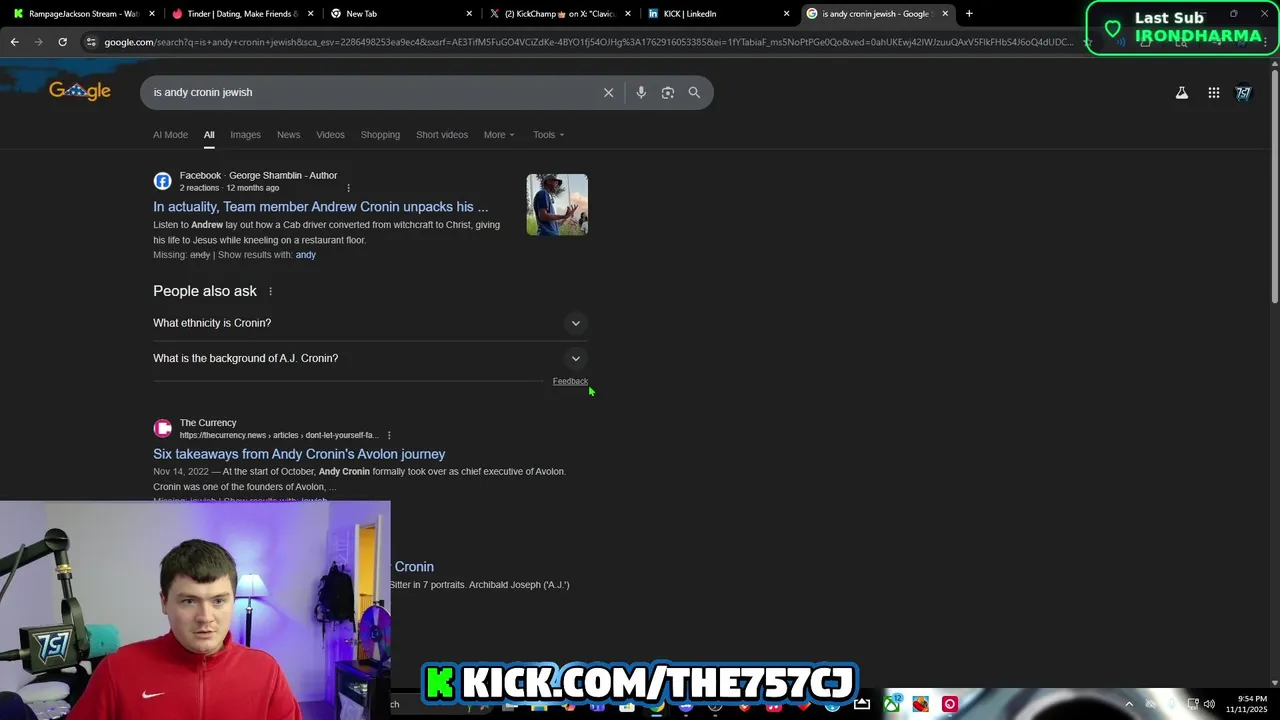Image resolution: width=1280 pixels, height=720 pixels.
Task: Open options for People also ask
Action: 270,291
